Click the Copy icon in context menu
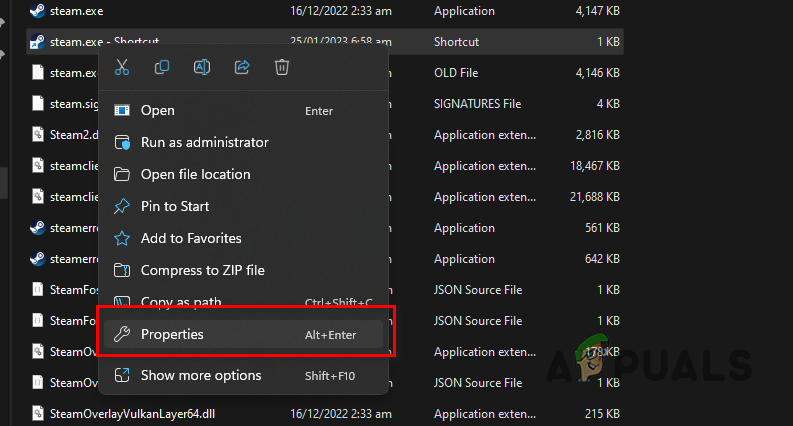Screen dimensions: 793x426 click(162, 67)
